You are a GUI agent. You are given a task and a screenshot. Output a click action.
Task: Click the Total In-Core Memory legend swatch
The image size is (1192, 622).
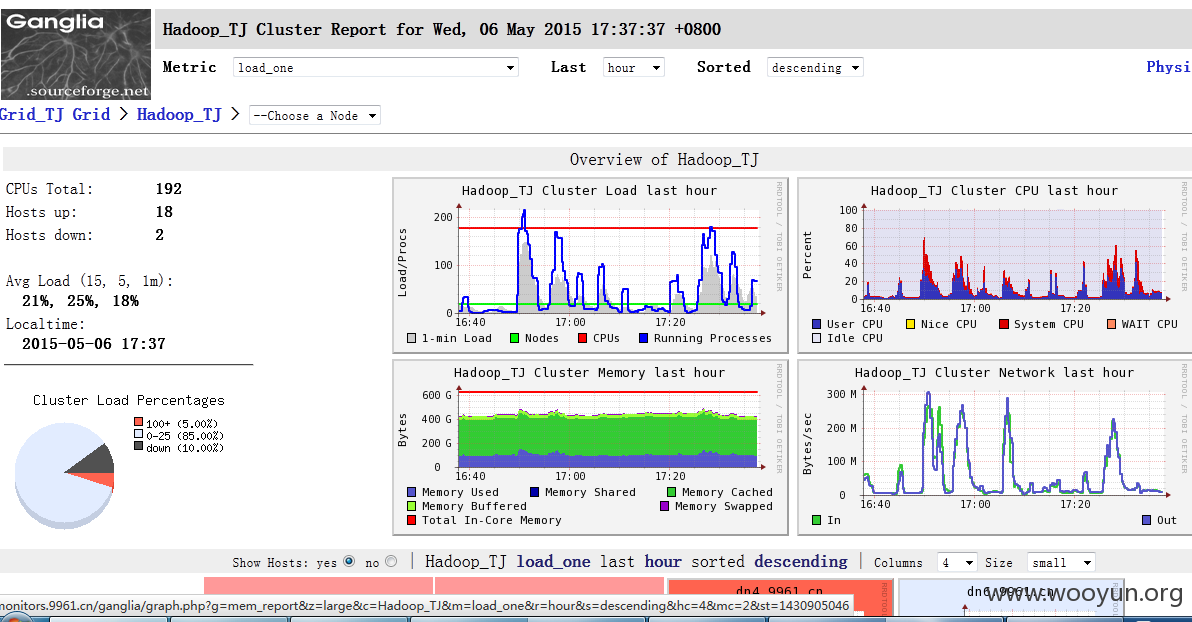[411, 520]
